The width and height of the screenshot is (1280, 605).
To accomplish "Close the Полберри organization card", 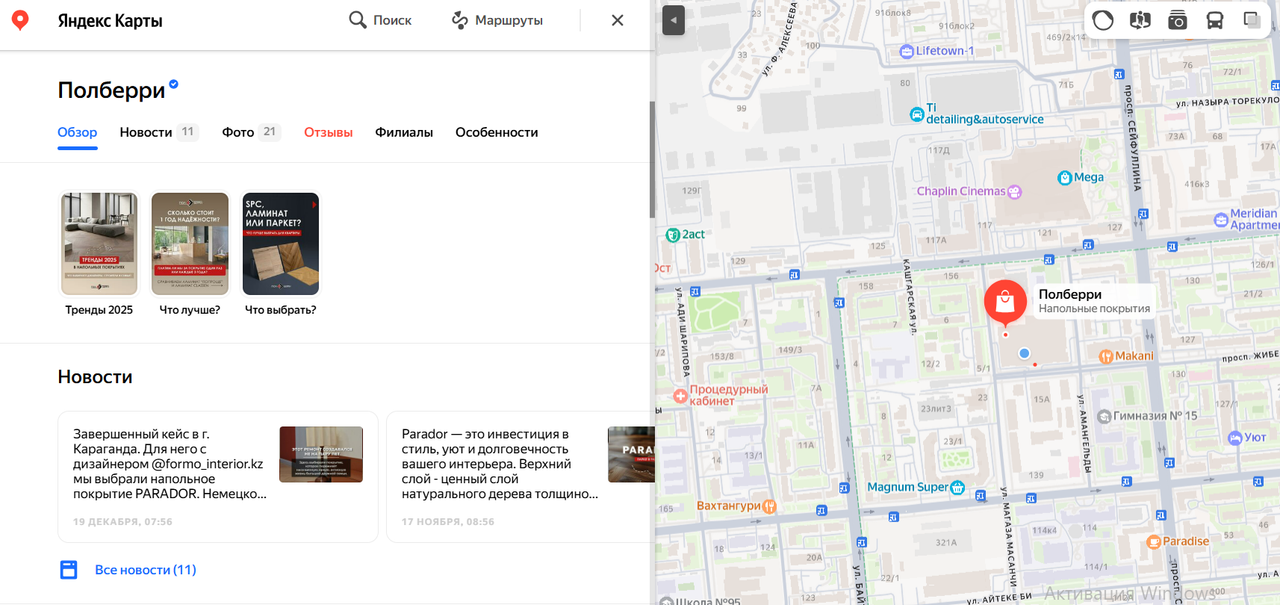I will point(617,20).
